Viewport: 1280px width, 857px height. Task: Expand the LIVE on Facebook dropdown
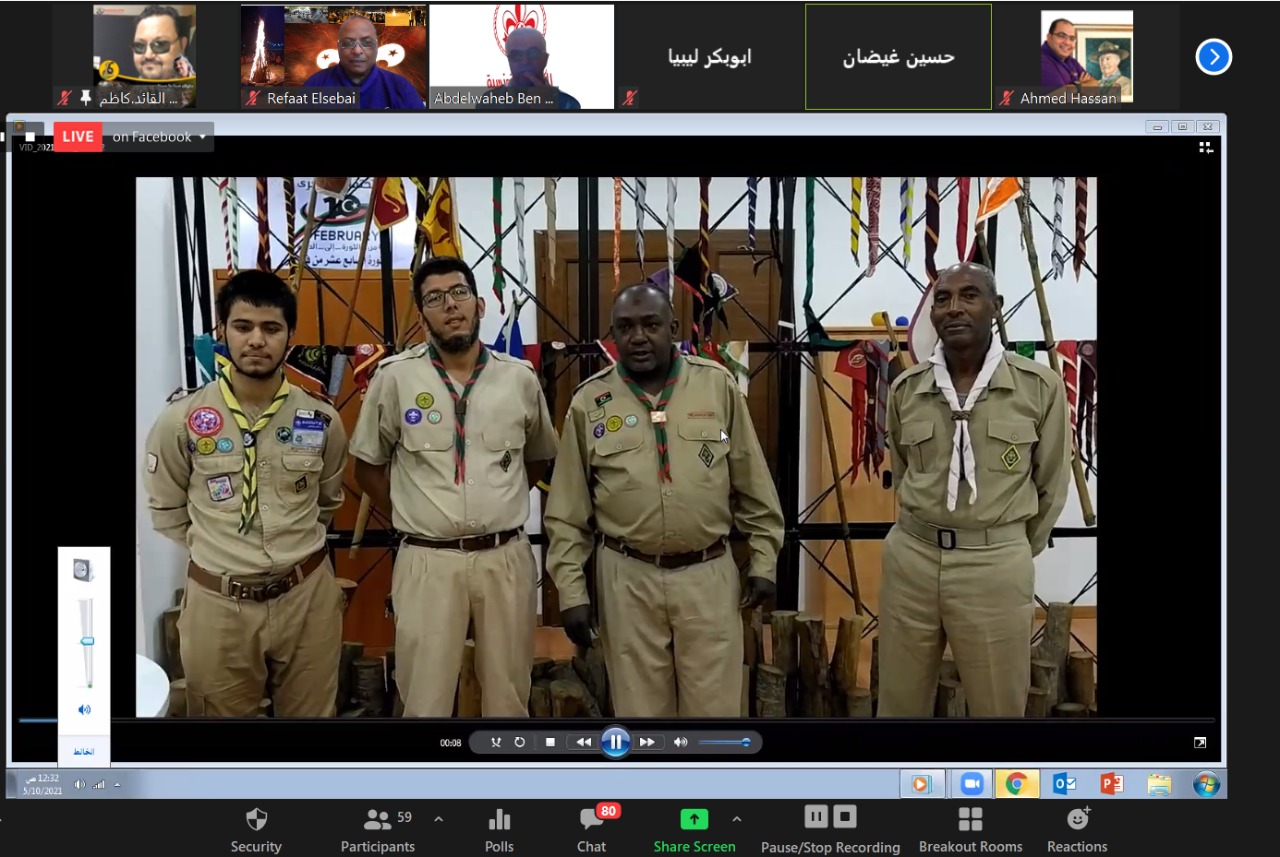(x=202, y=137)
